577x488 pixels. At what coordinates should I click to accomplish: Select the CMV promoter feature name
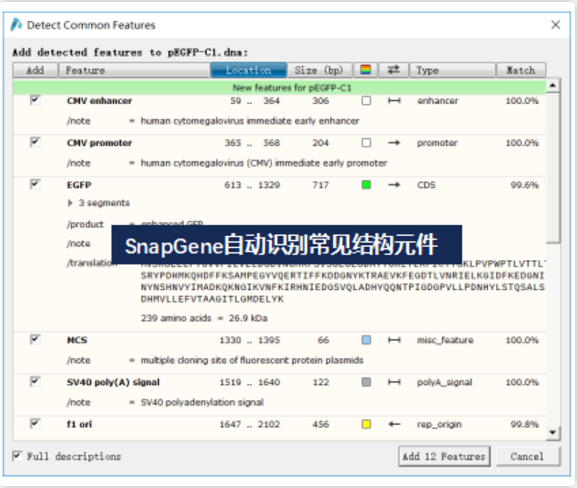click(99, 143)
